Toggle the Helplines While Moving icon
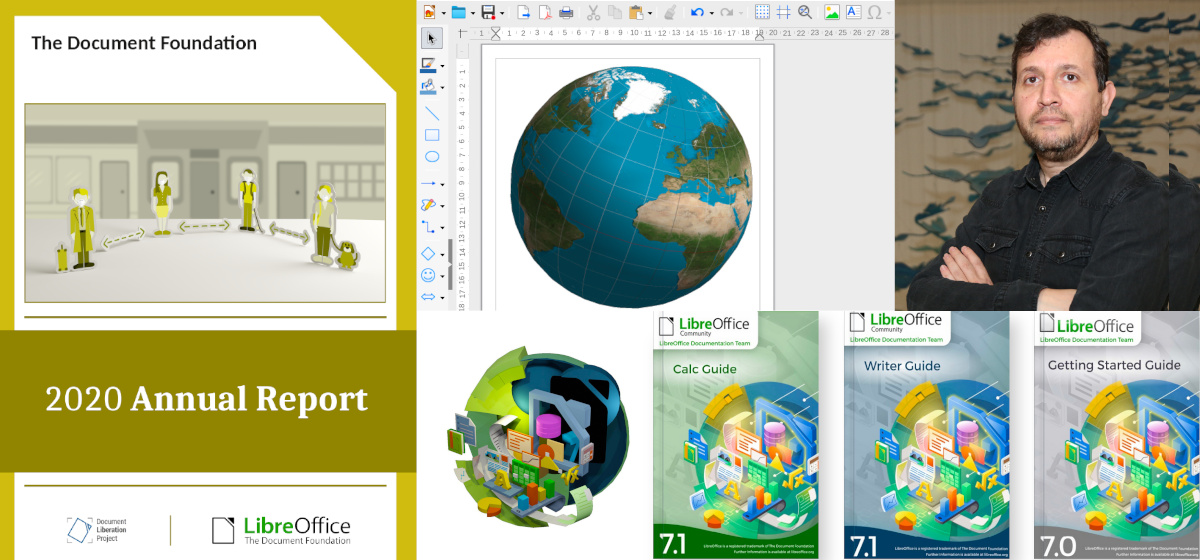 (x=784, y=12)
